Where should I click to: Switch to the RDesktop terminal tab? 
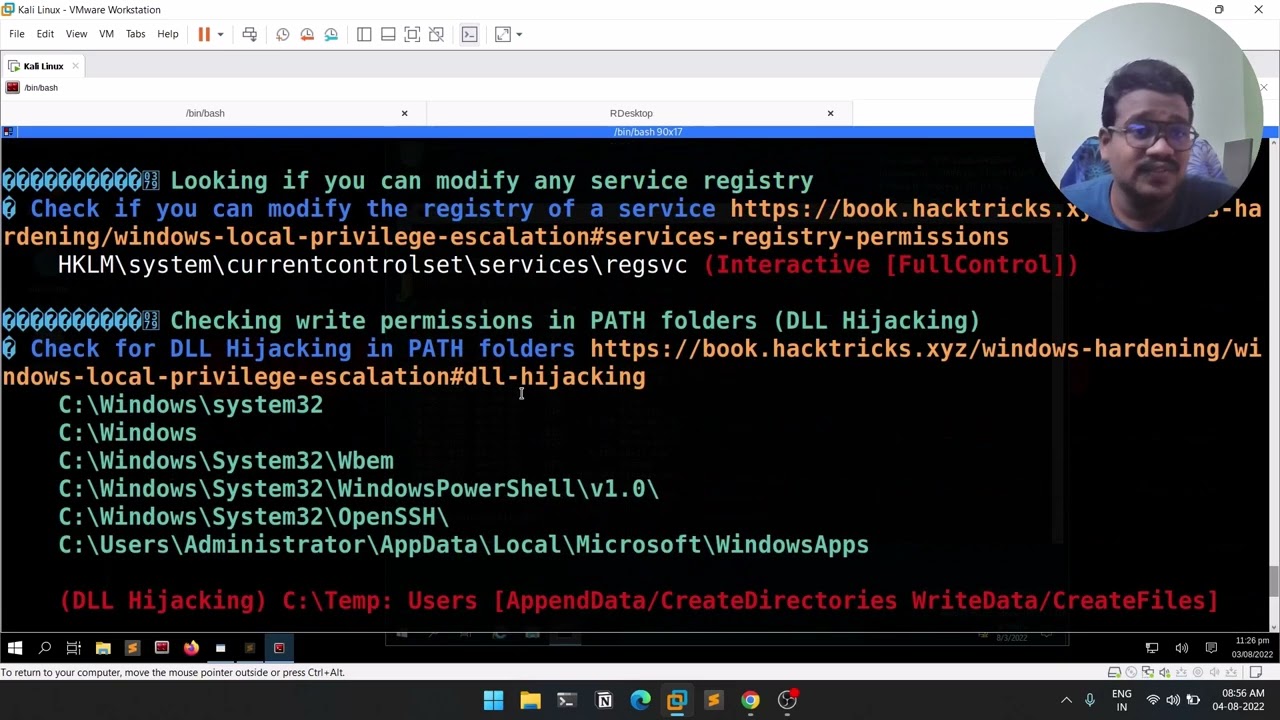631,113
